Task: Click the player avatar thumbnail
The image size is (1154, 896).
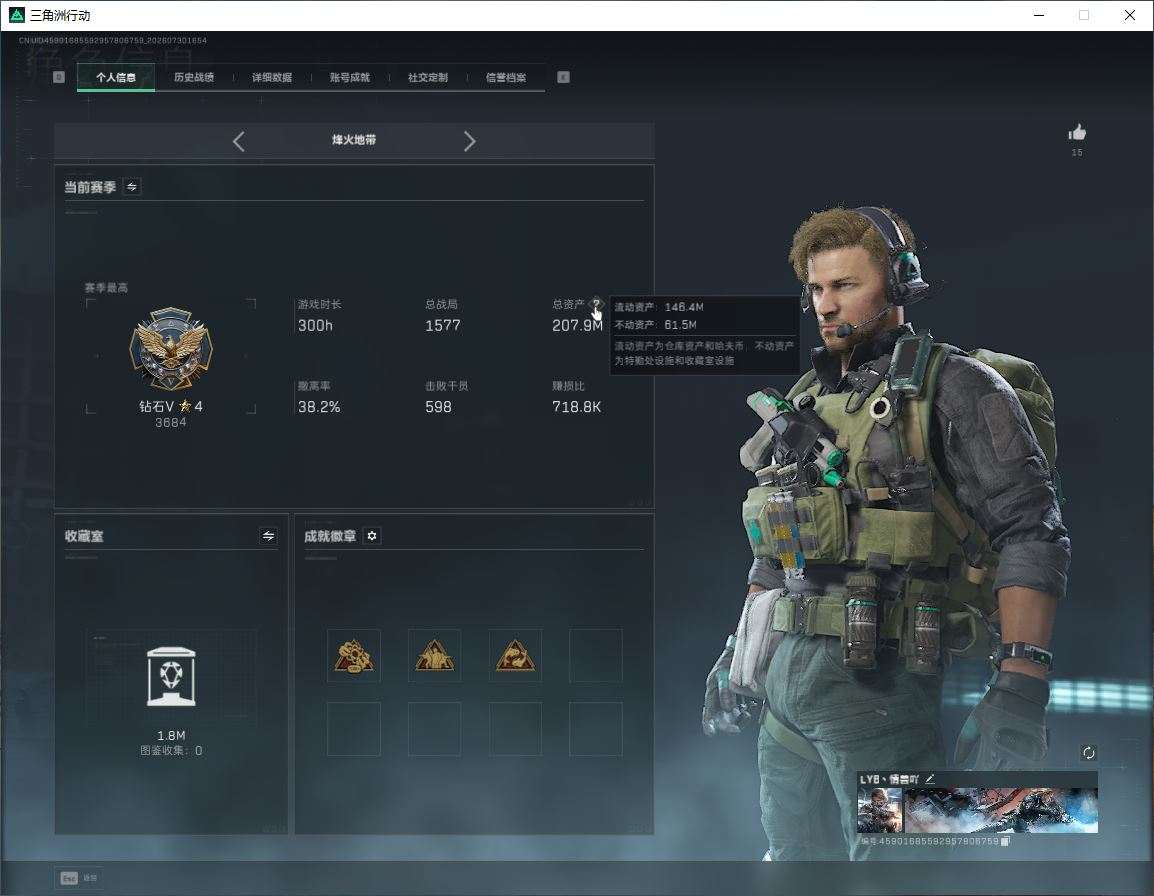Action: pos(879,810)
